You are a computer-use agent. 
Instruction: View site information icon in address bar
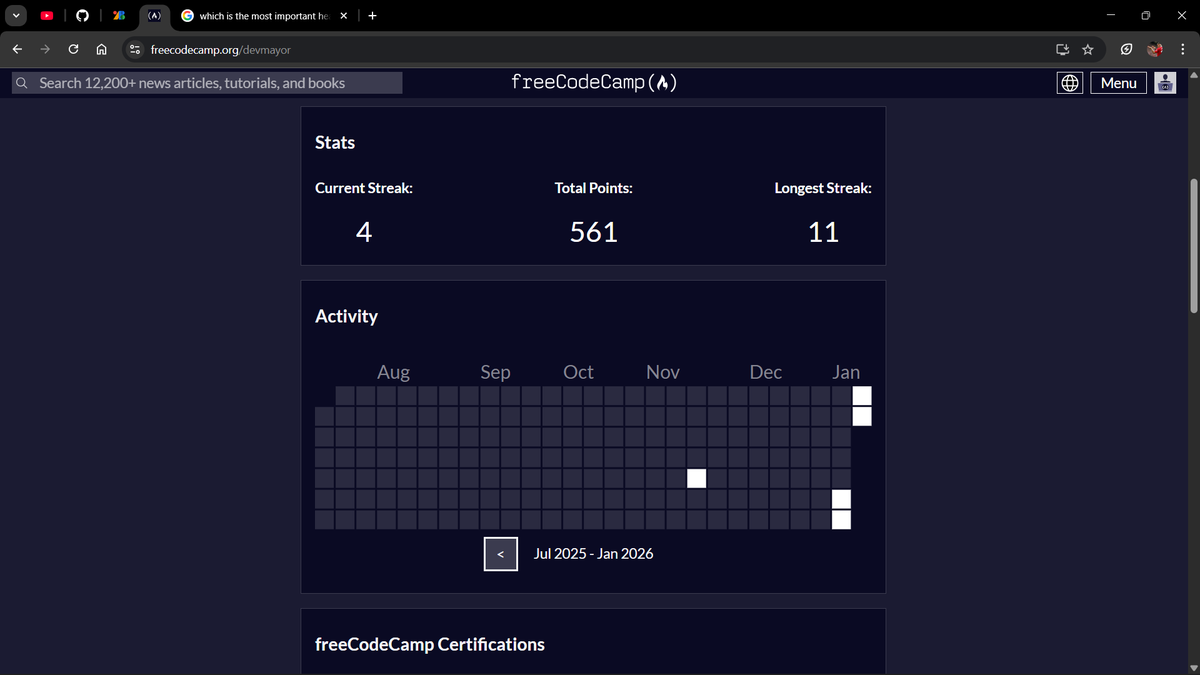coord(135,49)
